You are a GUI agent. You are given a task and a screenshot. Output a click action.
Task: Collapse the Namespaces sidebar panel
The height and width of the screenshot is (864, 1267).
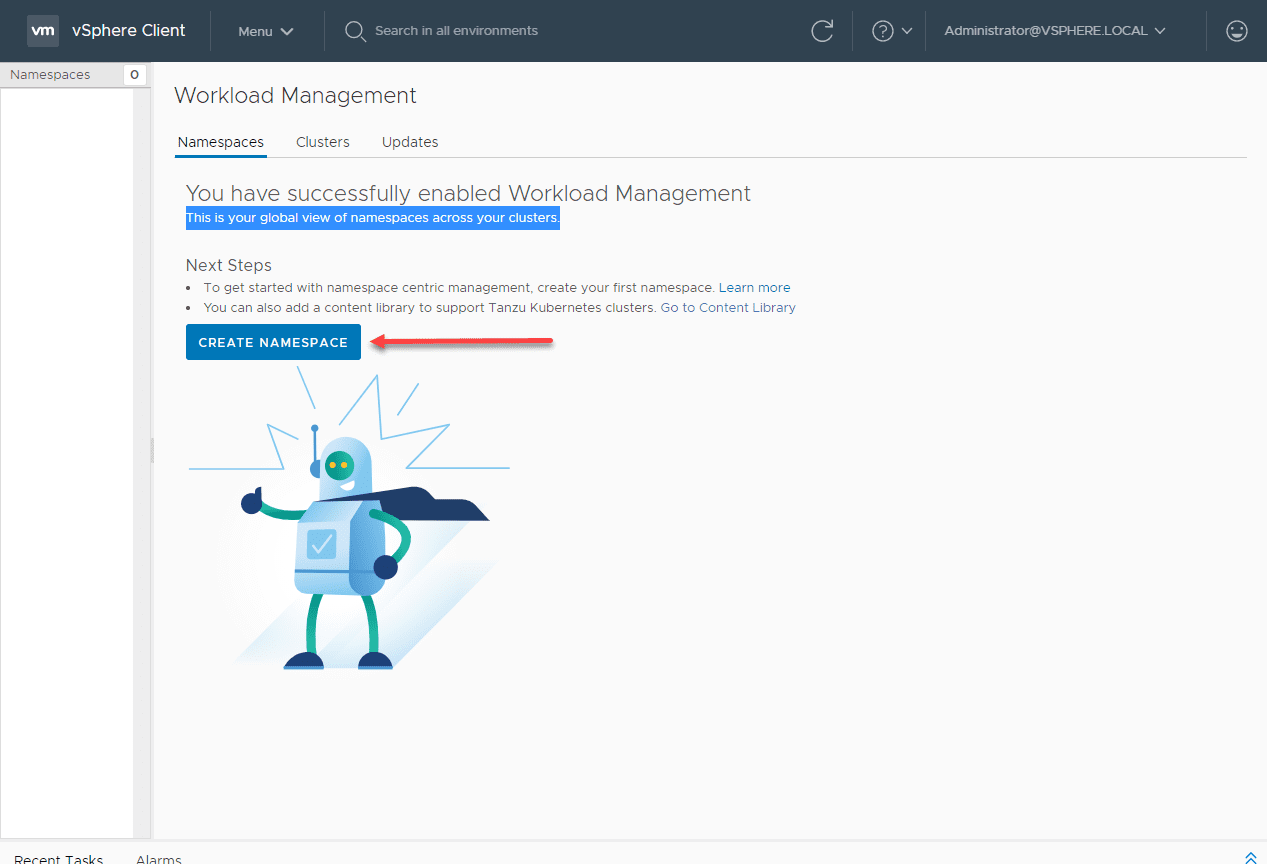click(151, 450)
